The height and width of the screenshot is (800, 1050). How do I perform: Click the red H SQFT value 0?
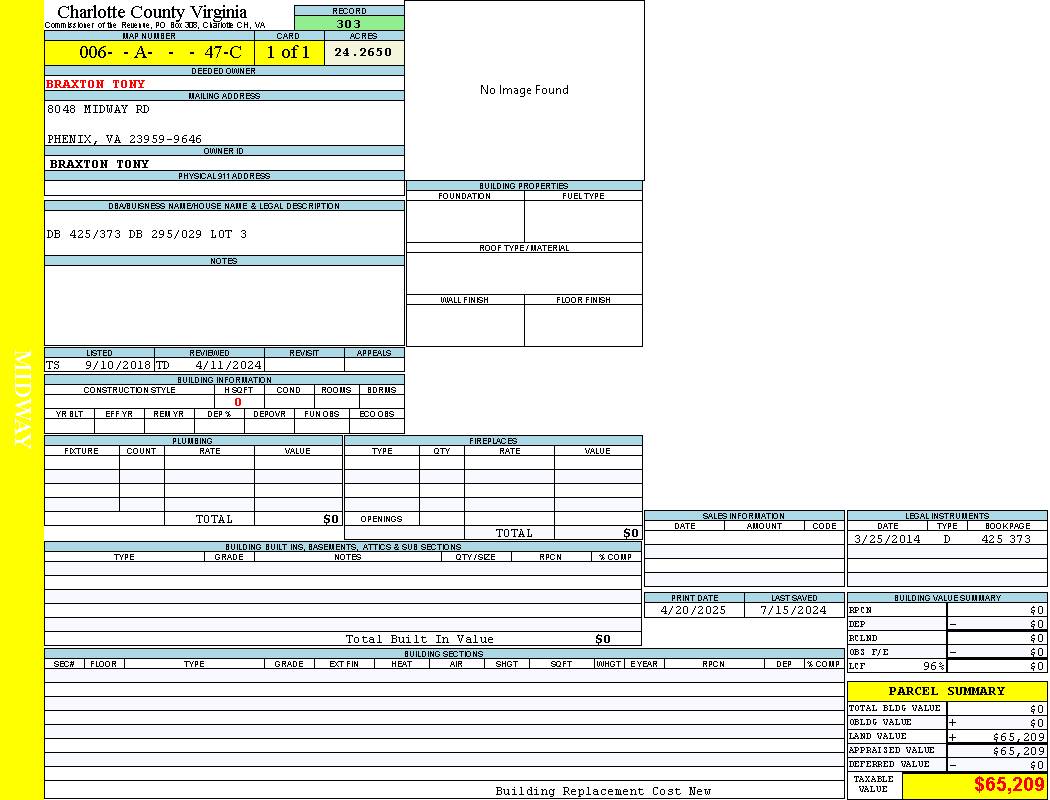click(238, 402)
